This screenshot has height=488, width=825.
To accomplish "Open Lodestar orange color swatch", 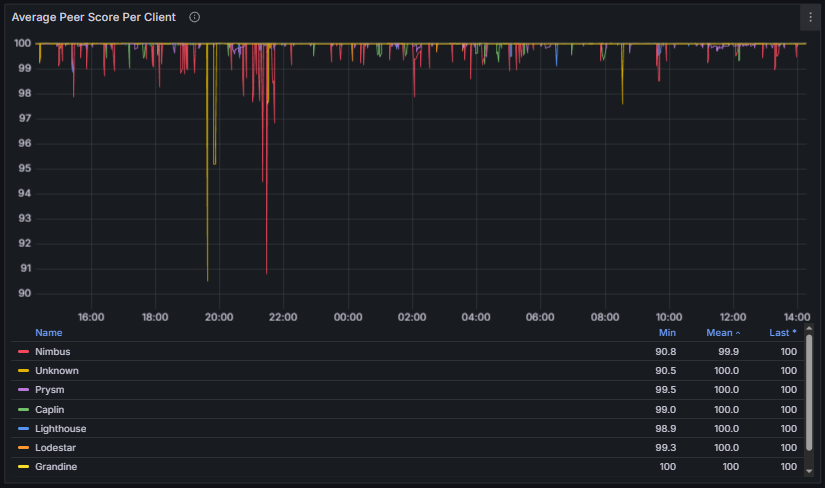I will click(x=23, y=447).
